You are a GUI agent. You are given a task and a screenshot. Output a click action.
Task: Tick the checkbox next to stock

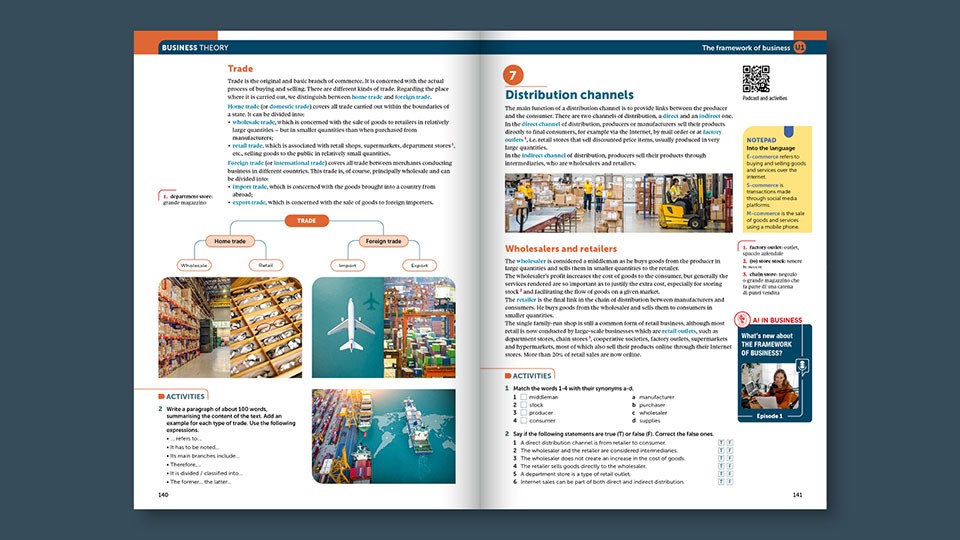pos(523,405)
